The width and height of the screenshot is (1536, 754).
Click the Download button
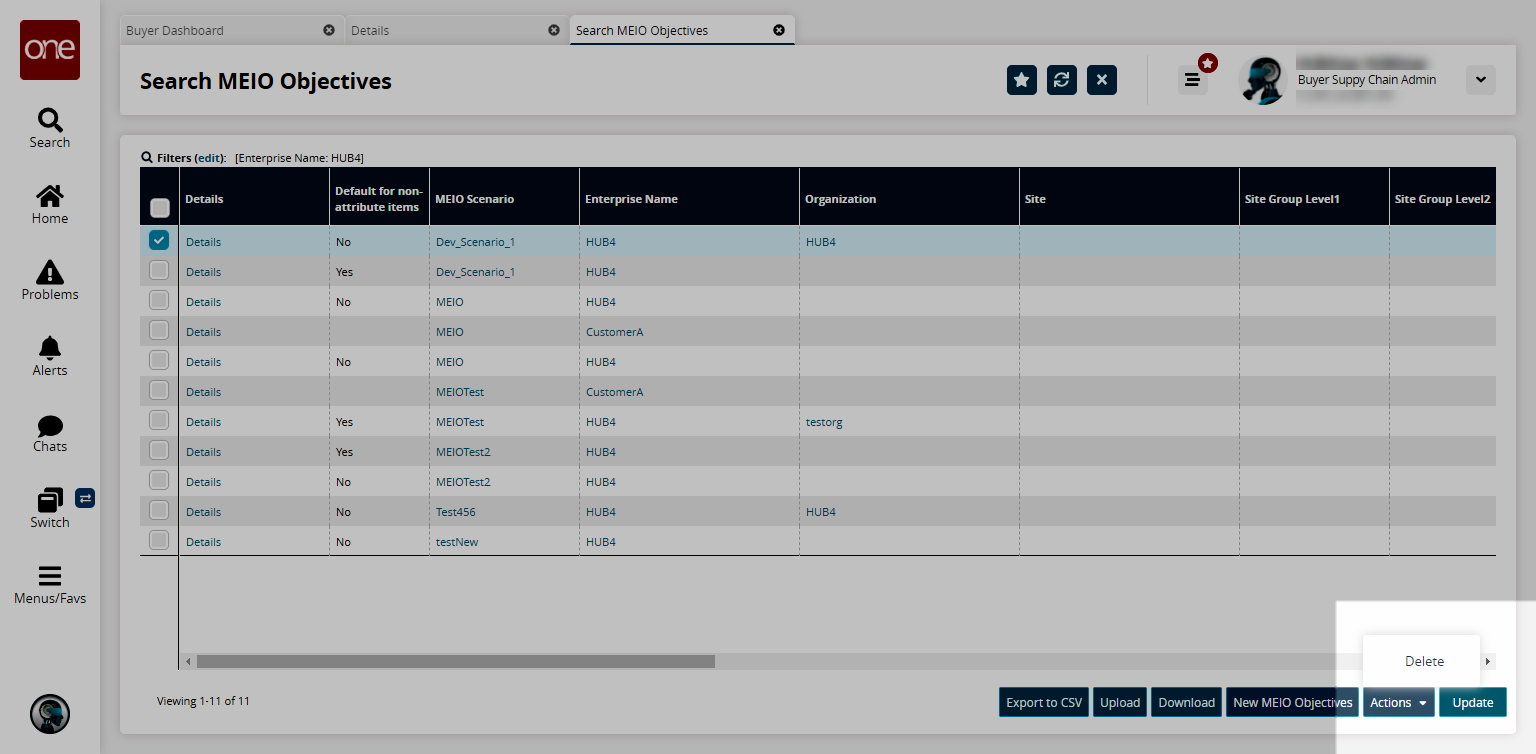point(1186,702)
